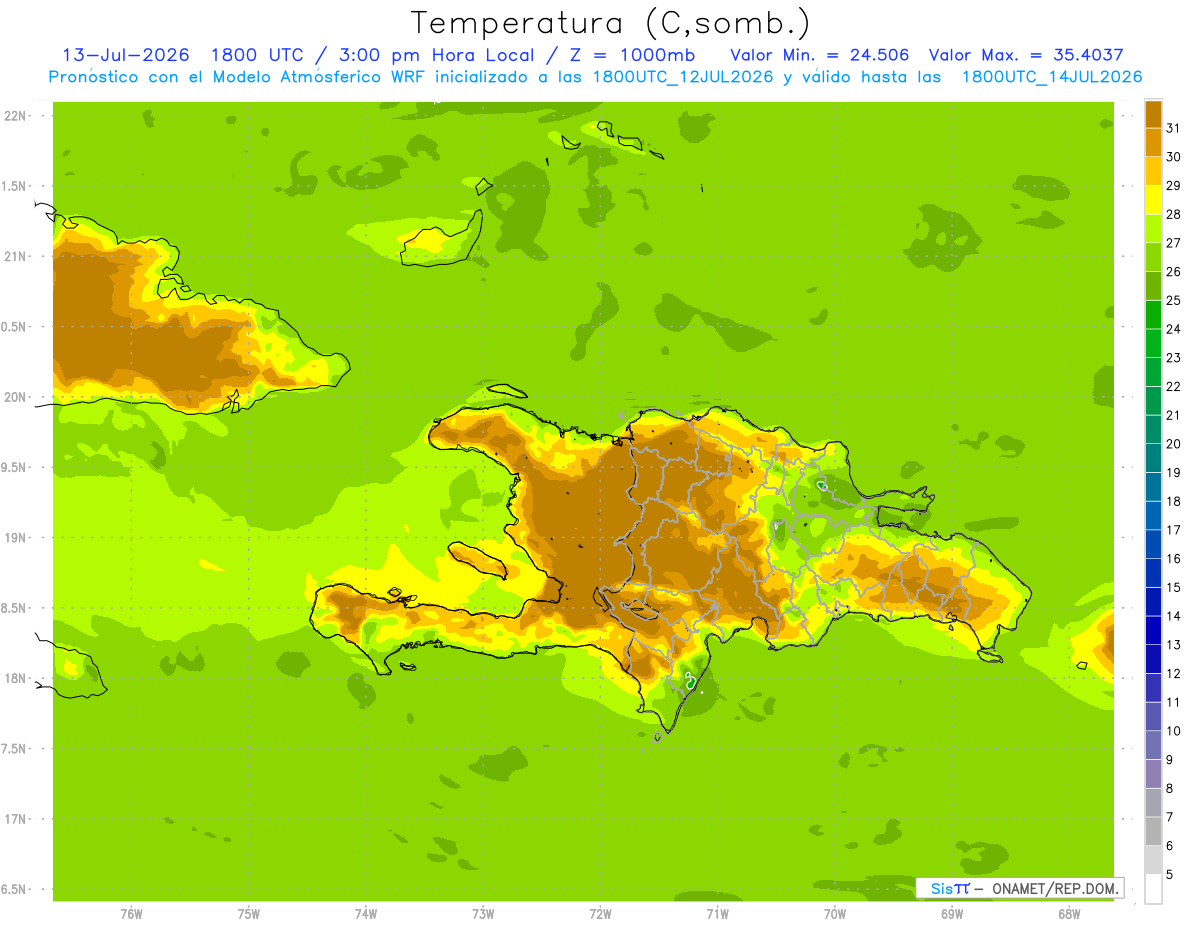Click the '68W' longitude axis label

(x=1069, y=913)
